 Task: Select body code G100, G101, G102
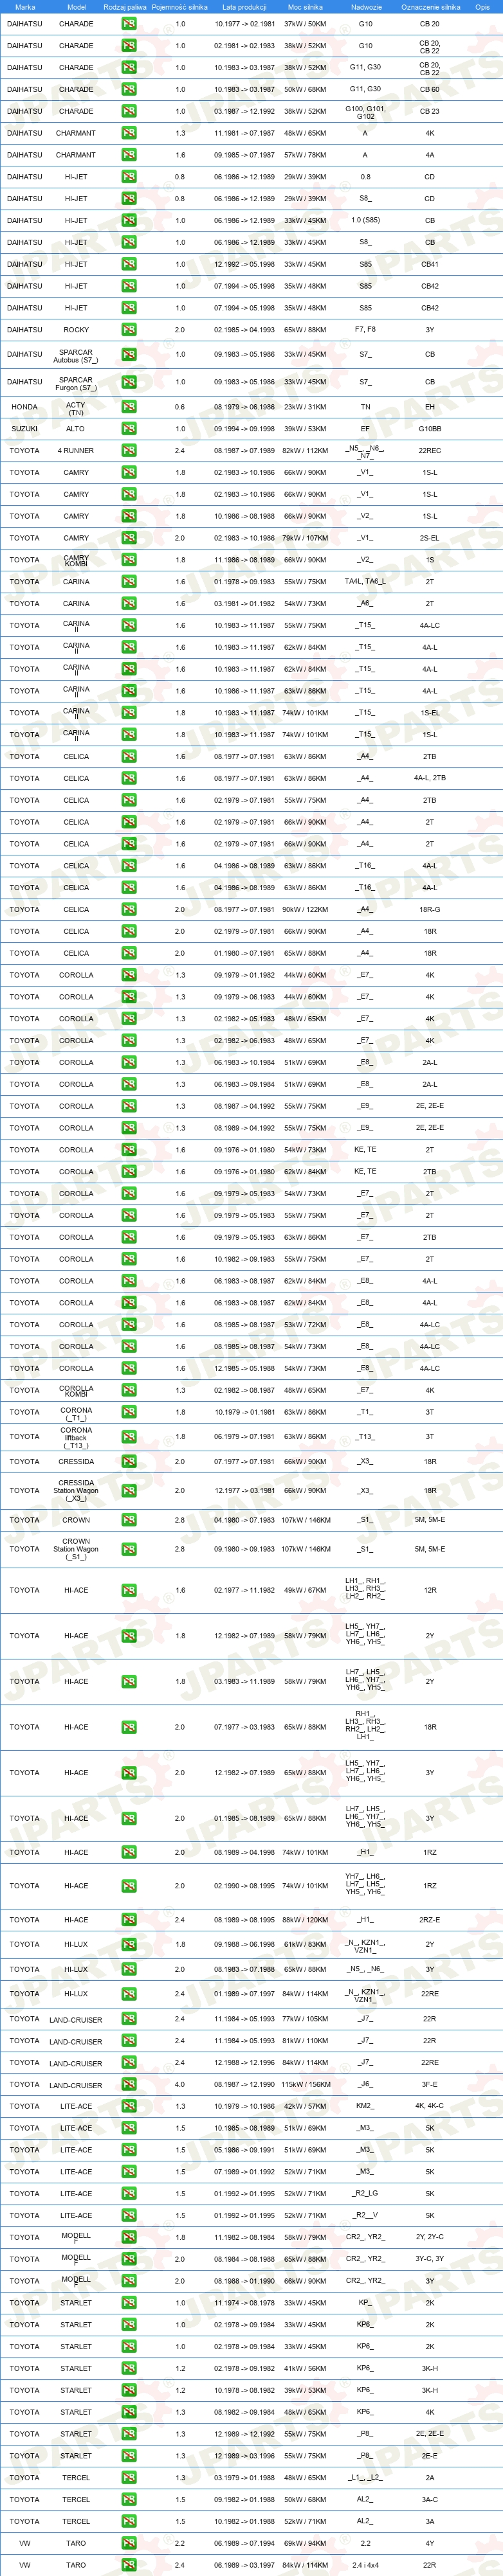(366, 112)
